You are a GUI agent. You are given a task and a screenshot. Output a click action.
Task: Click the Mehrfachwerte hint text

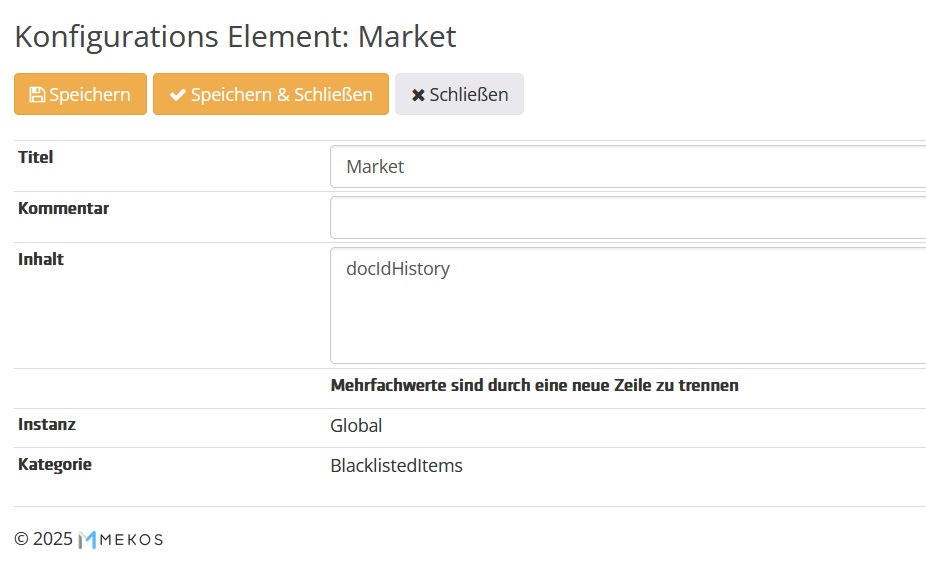tap(534, 385)
